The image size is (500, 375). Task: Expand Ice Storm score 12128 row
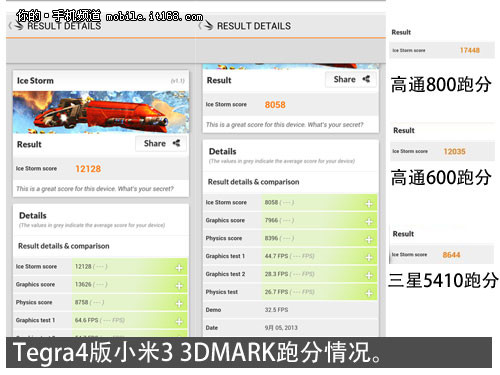[x=179, y=268]
